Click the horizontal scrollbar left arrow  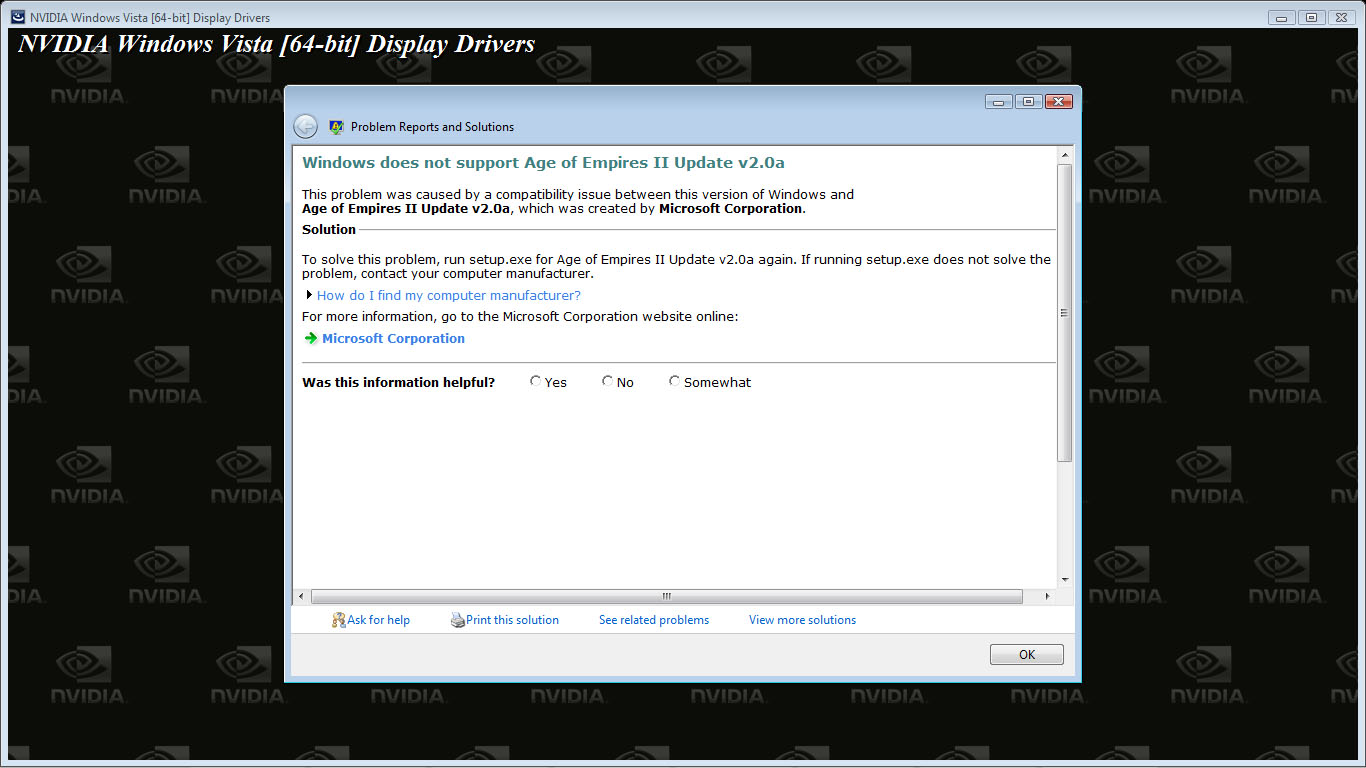(301, 596)
